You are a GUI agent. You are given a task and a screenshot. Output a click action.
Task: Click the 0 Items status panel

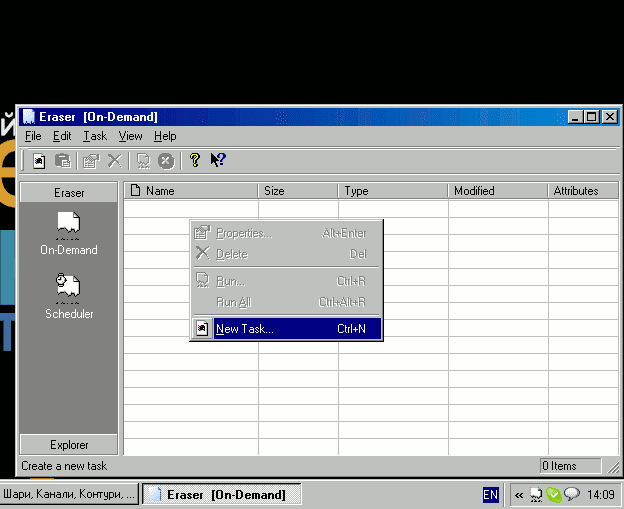(570, 466)
